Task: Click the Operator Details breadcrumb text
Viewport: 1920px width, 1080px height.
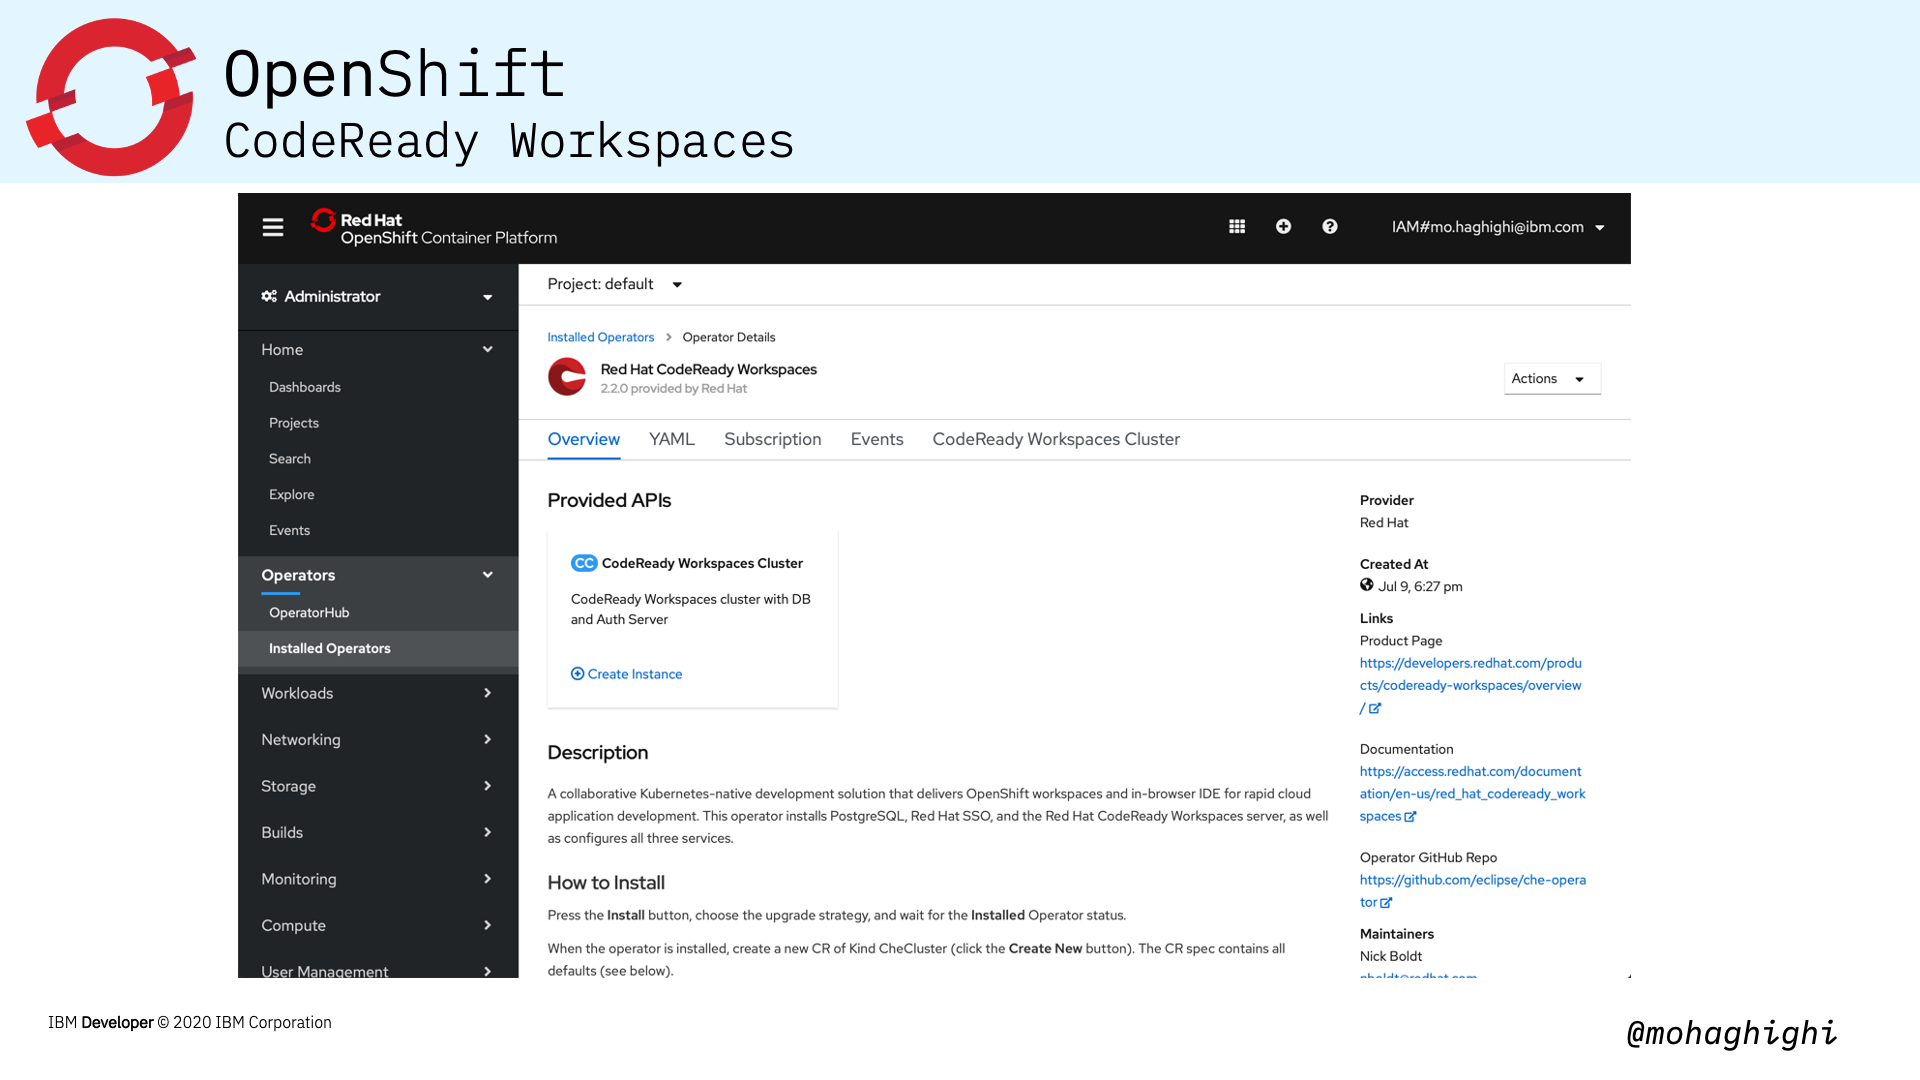Action: click(x=729, y=338)
